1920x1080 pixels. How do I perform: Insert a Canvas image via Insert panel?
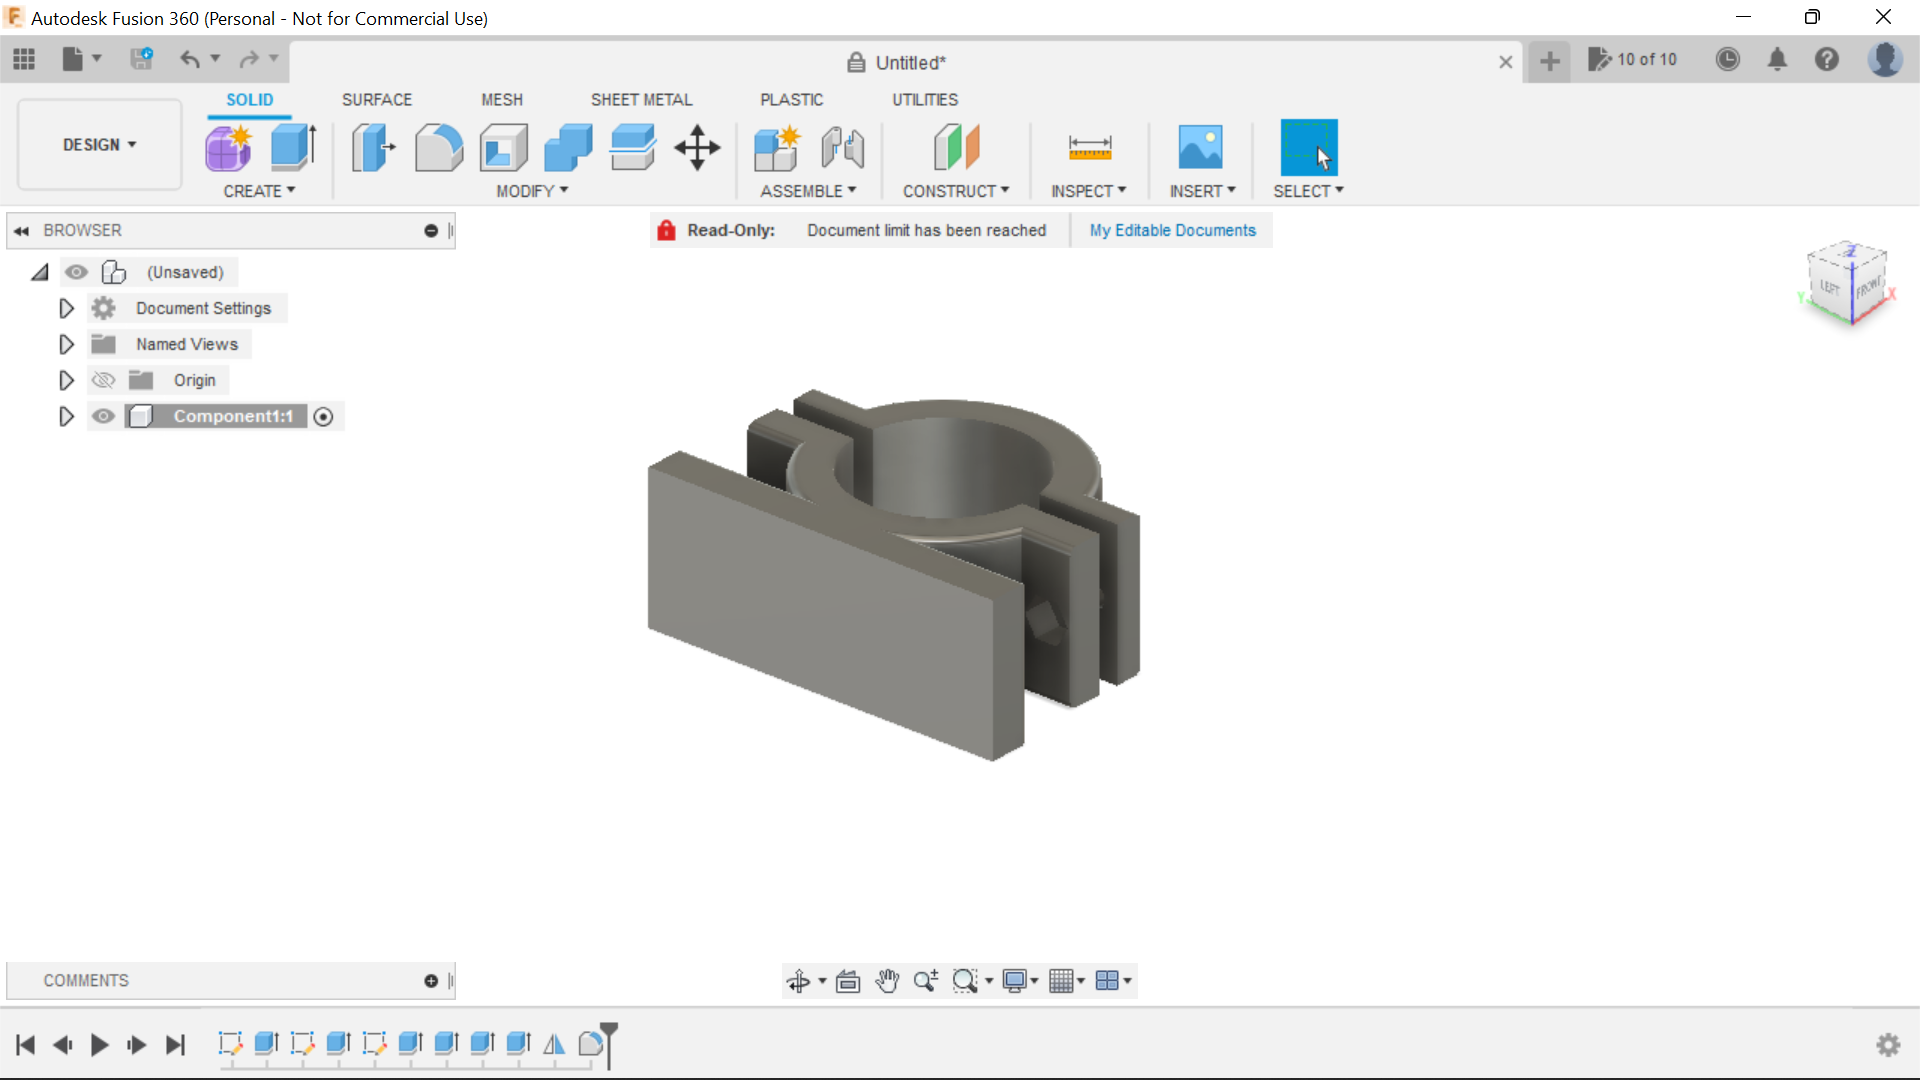[x=1202, y=147]
